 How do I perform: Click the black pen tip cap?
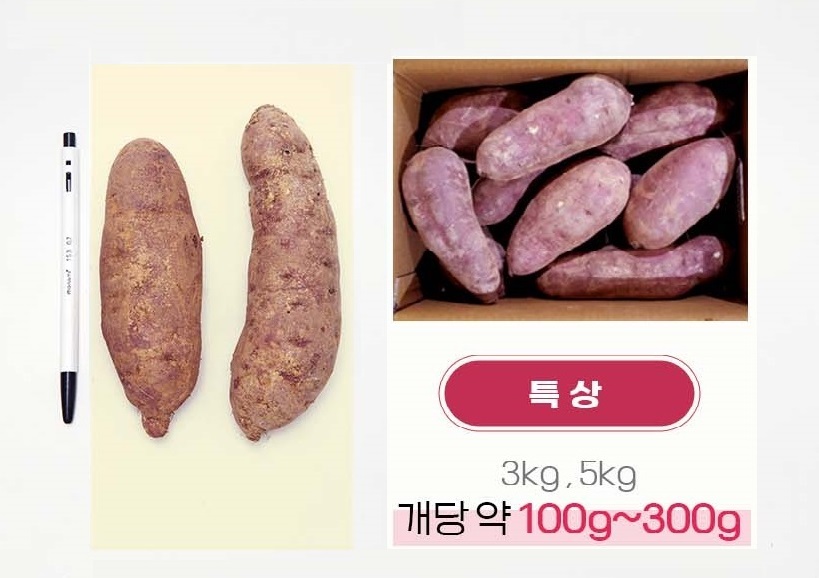click(x=69, y=396)
